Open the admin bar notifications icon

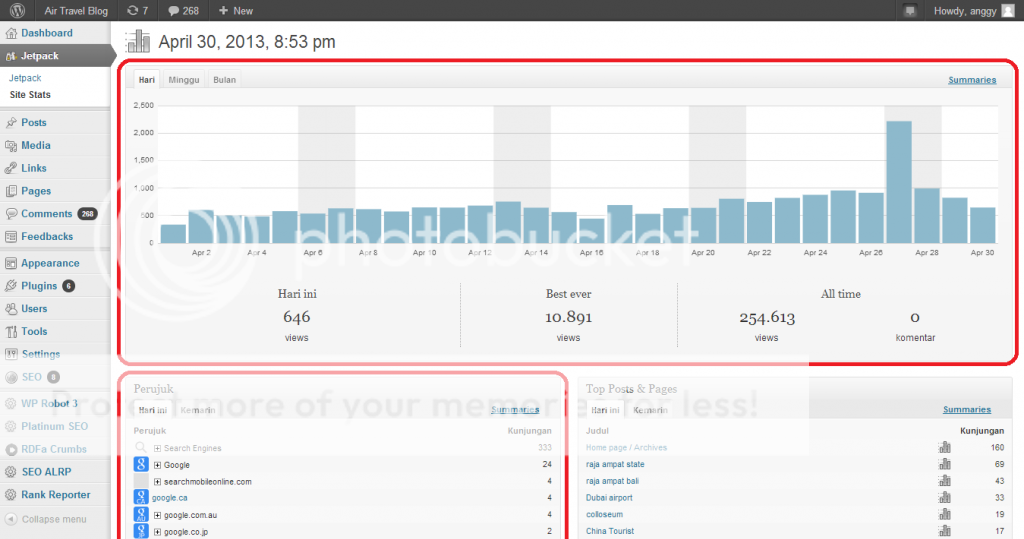click(x=910, y=10)
